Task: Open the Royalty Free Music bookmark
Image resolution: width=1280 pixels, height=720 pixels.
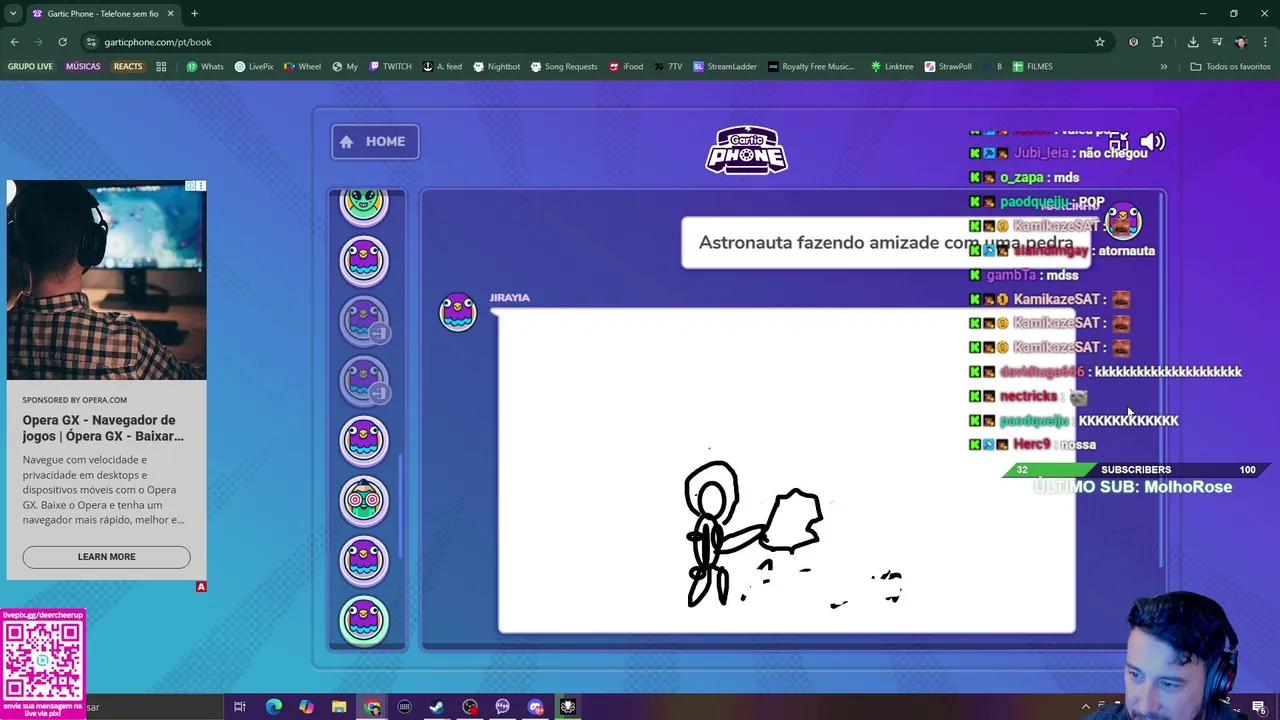Action: [811, 67]
